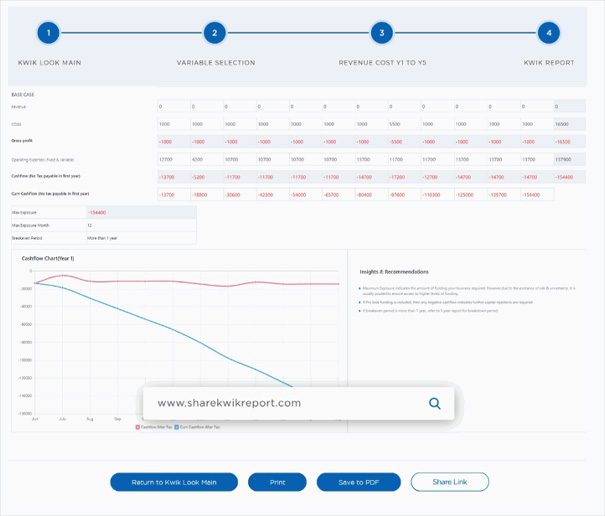Open the Kwik Look Main step label
This screenshot has height=516, width=605.
tap(49, 62)
